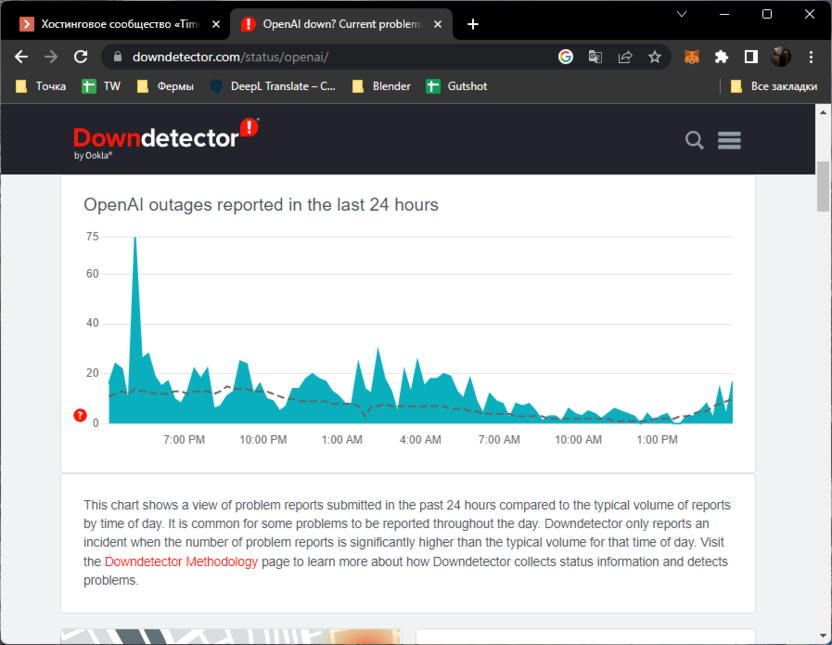Click the 7:00 PM axis label
This screenshot has height=645, width=832.
click(184, 440)
